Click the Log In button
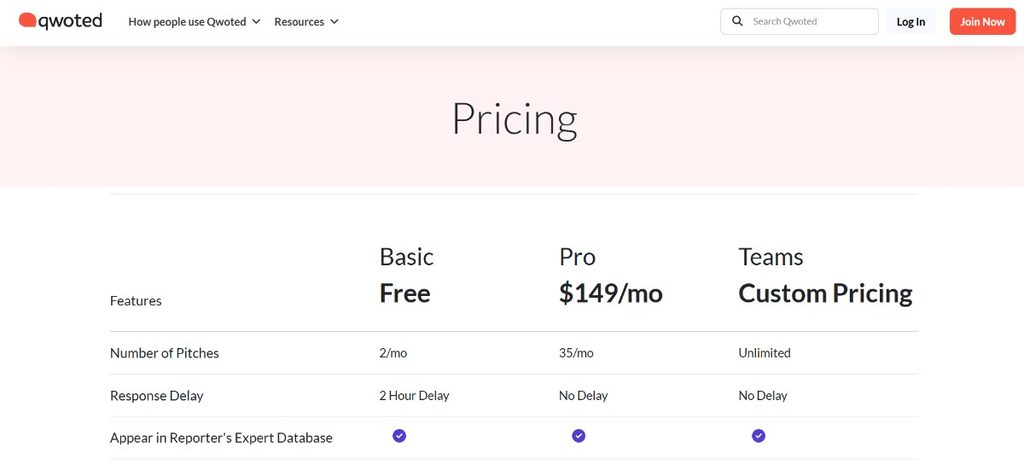 pyautogui.click(x=910, y=22)
